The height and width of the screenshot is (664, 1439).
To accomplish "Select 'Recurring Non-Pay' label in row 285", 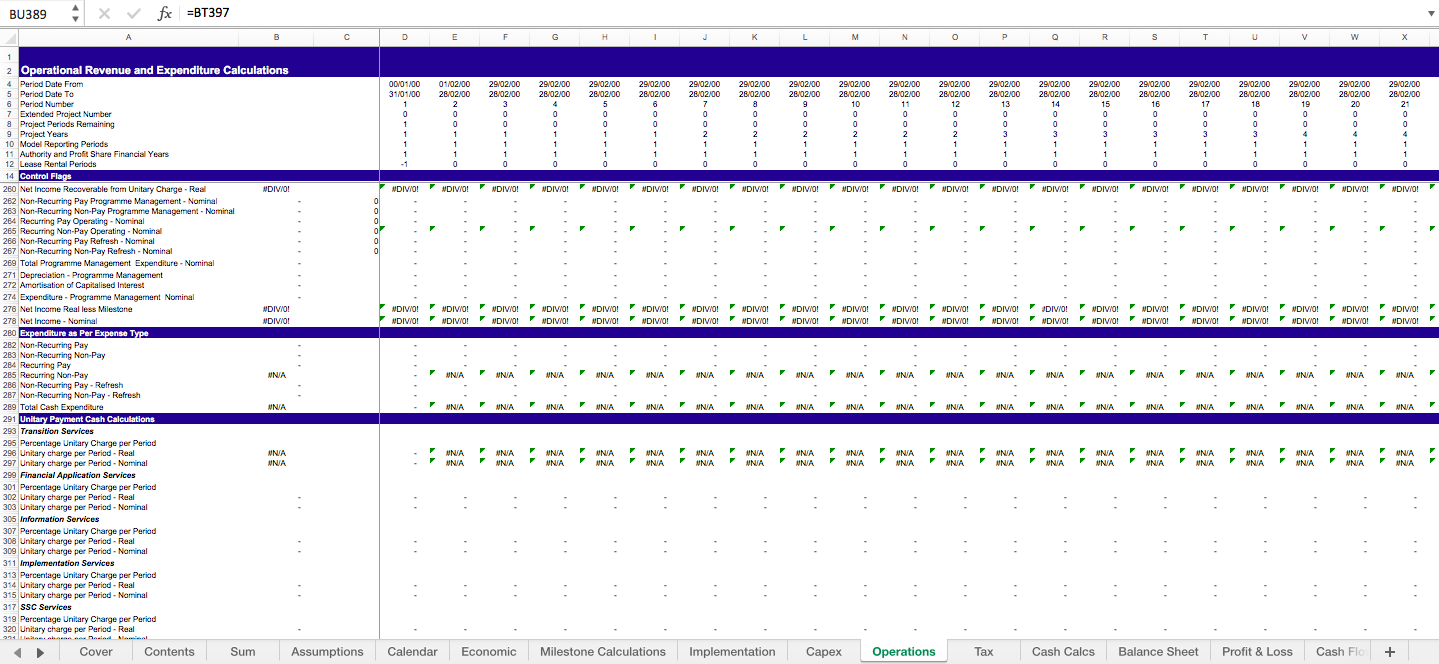I will 54,375.
